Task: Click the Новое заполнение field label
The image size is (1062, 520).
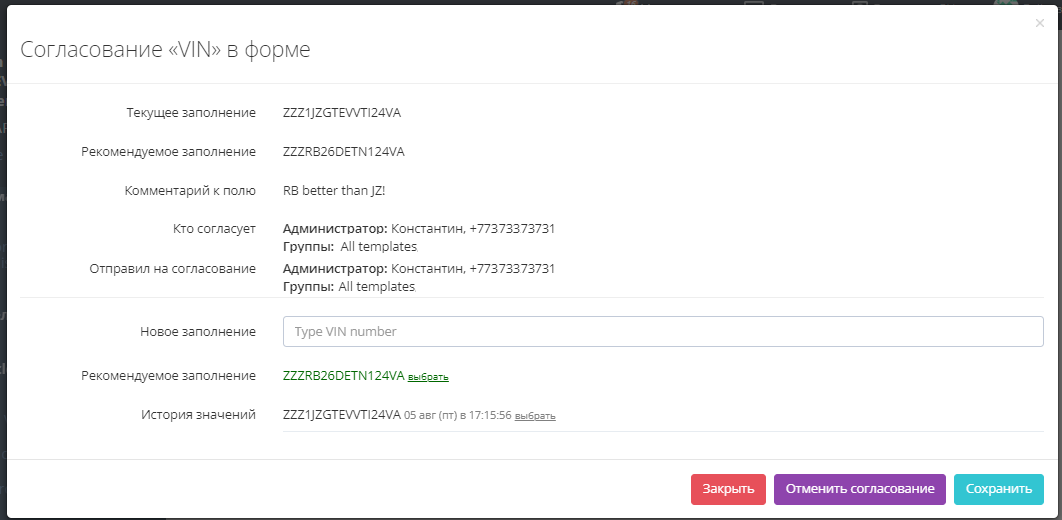Action: point(198,331)
